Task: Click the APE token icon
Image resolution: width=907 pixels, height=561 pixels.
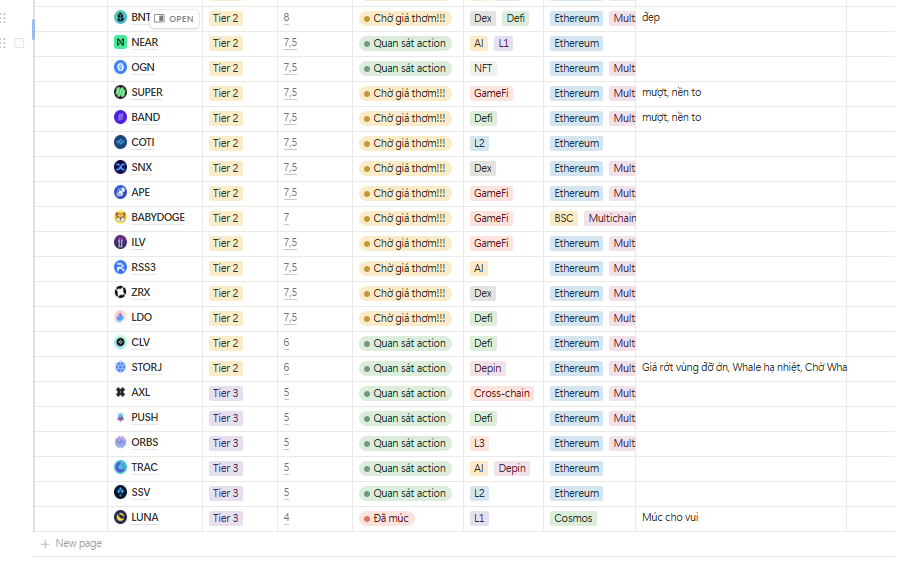Action: point(120,193)
